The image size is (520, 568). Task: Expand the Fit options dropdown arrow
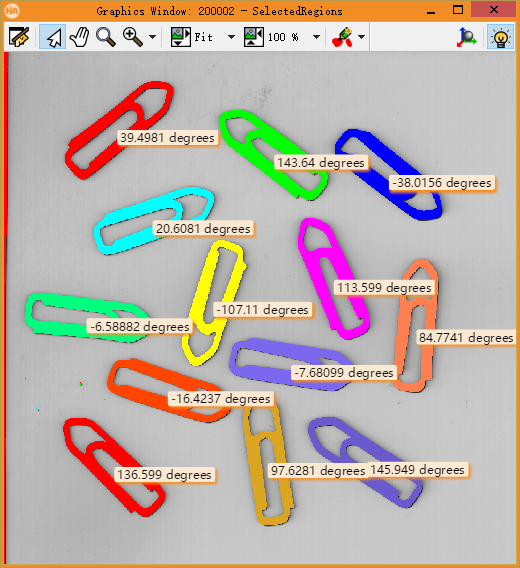click(231, 37)
